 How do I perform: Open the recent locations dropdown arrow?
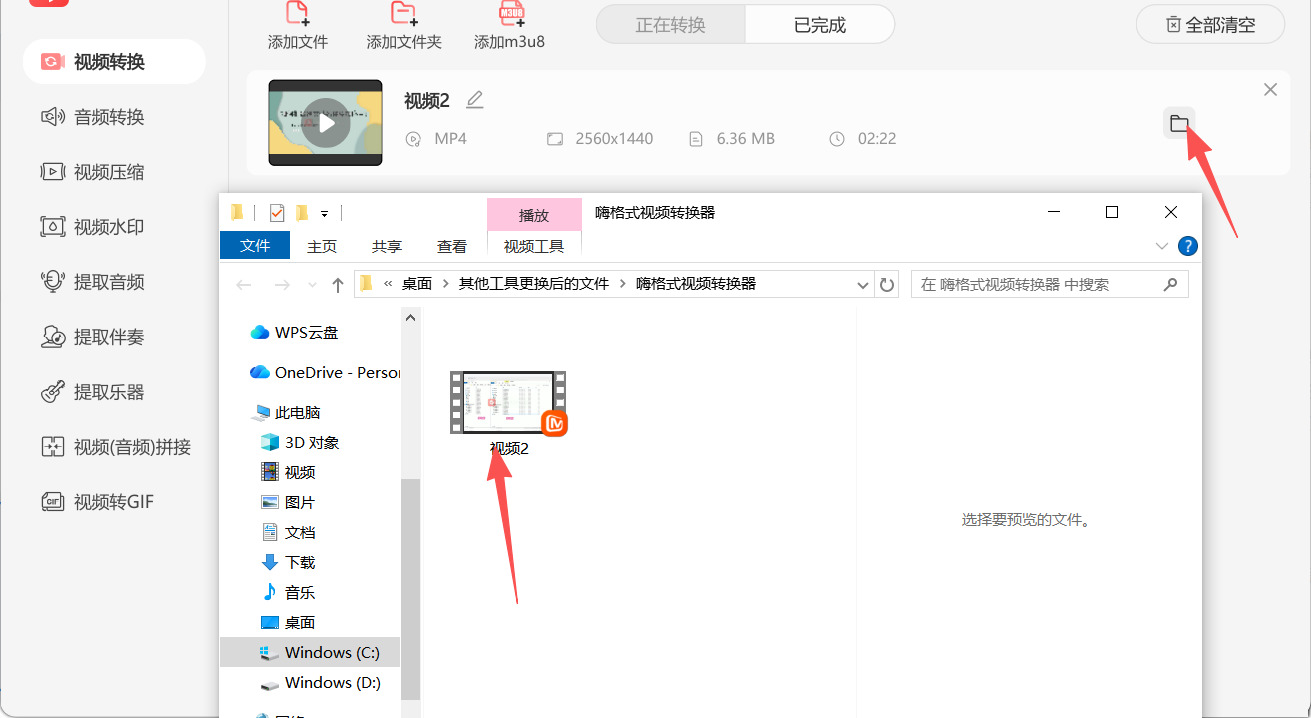(x=311, y=286)
